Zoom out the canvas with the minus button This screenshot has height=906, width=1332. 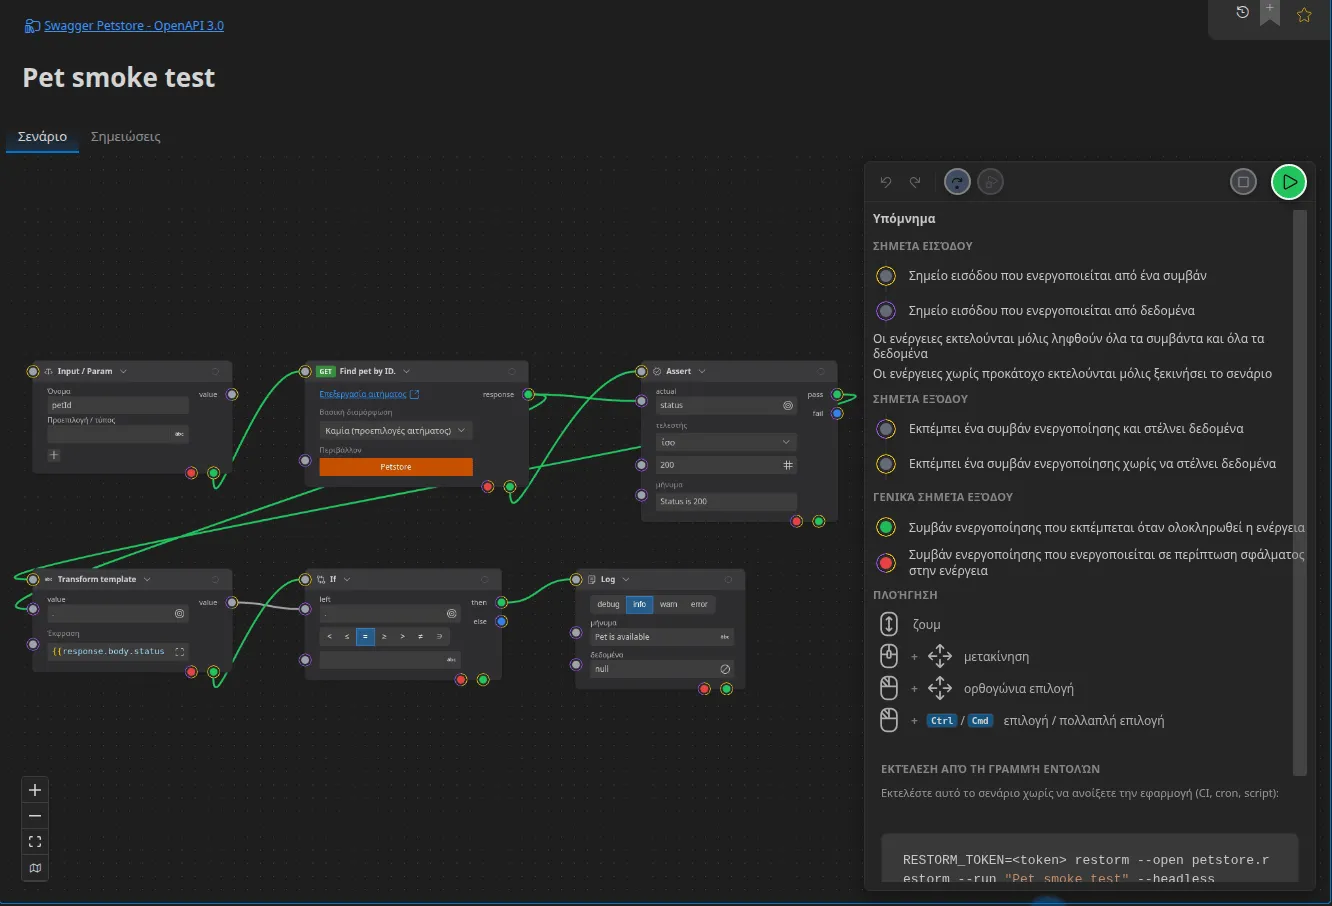pyautogui.click(x=35, y=816)
